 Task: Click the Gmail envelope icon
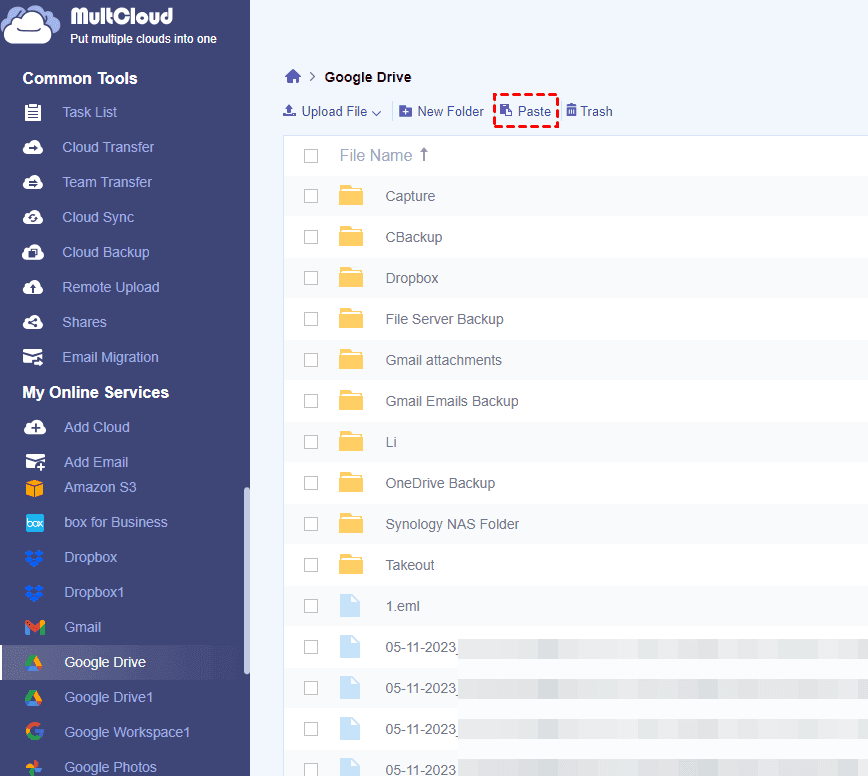pyautogui.click(x=35, y=628)
